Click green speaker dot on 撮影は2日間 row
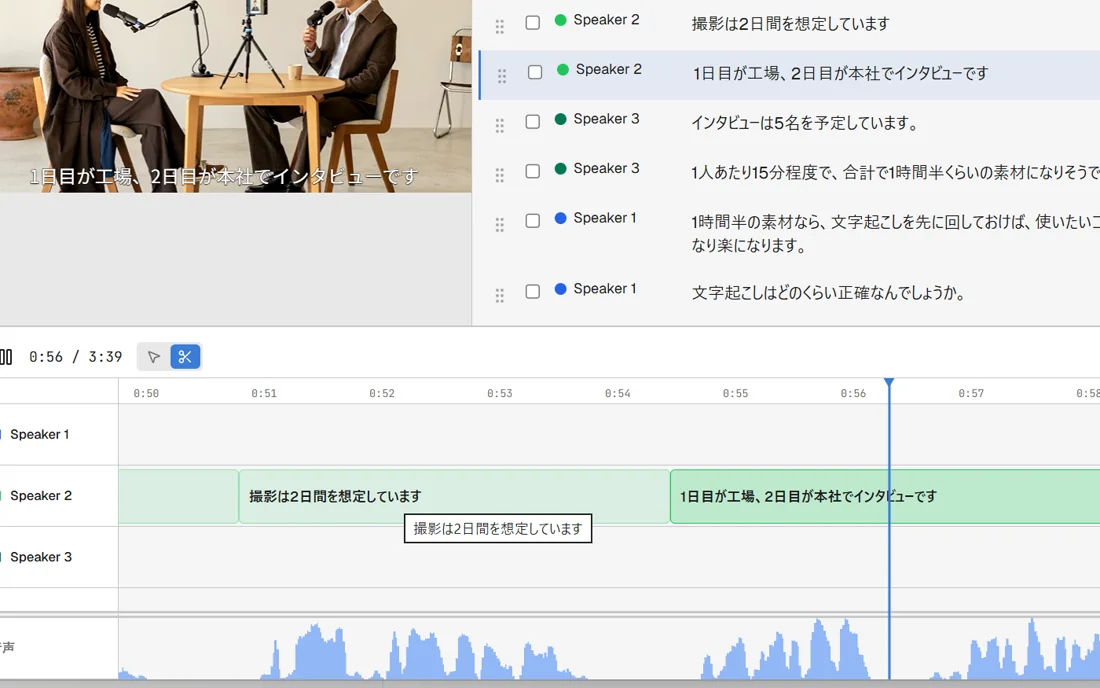This screenshot has height=688, width=1100. click(x=561, y=20)
